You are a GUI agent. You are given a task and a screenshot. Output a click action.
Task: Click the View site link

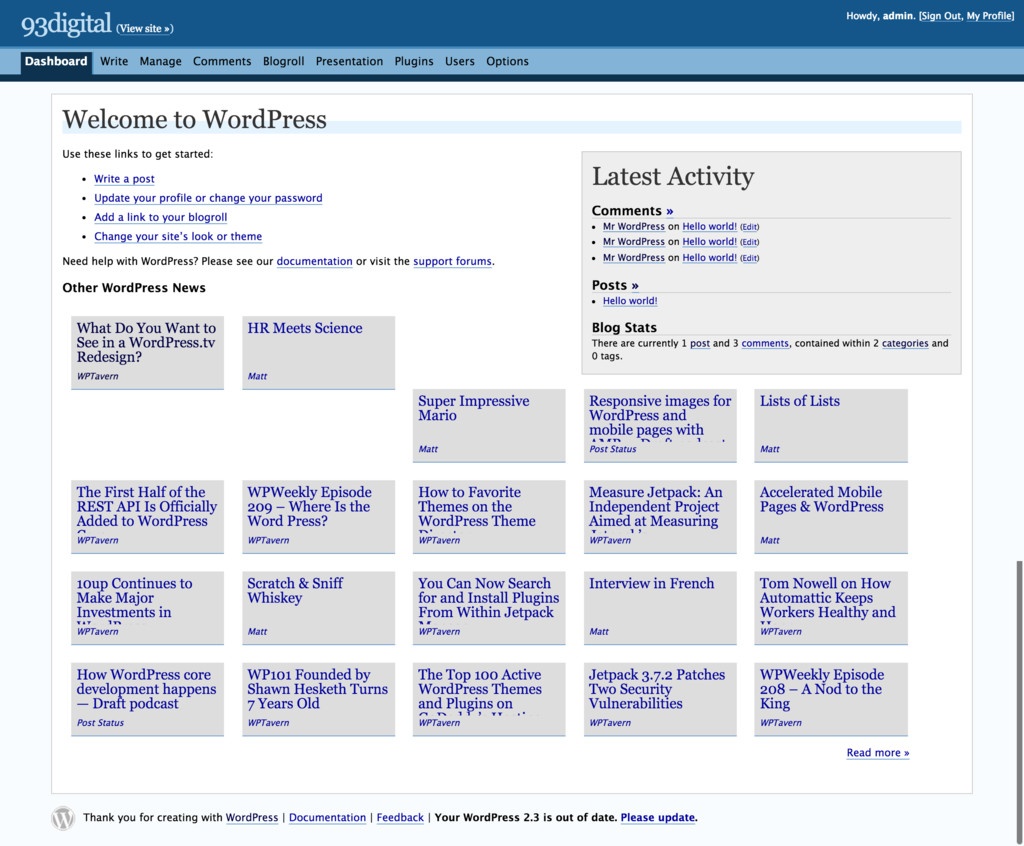[145, 29]
